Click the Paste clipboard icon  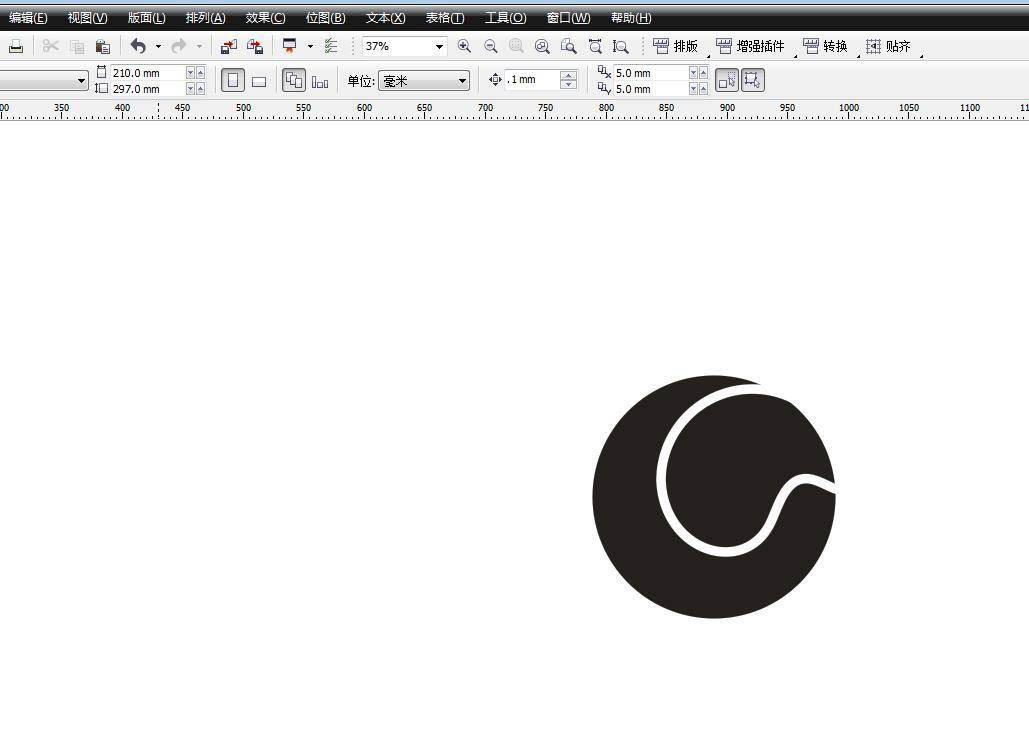click(102, 46)
